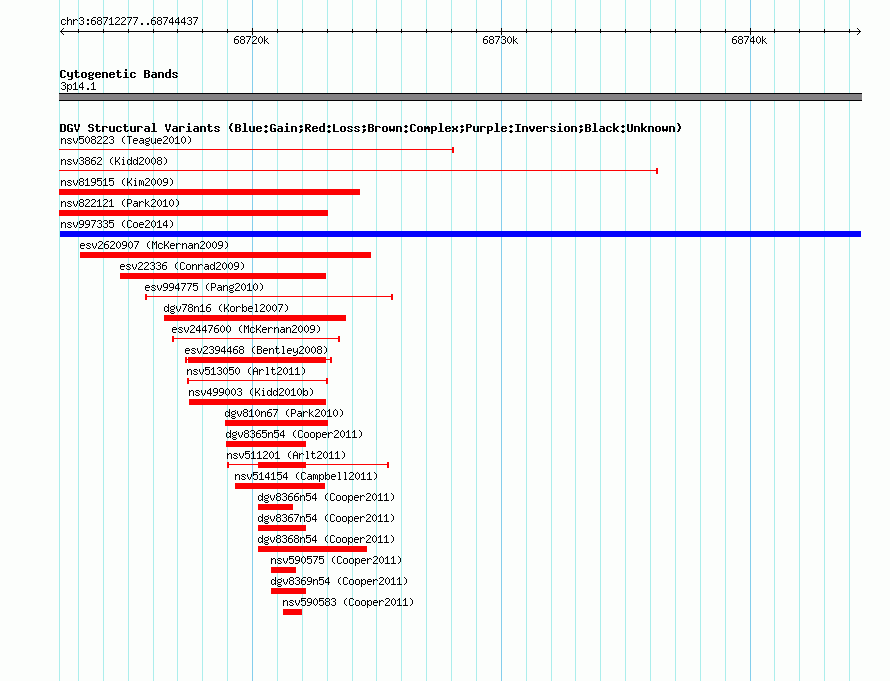Click the esv994775 (Pang2010) label
Image resolution: width=890 pixels, height=681 pixels.
(x=204, y=287)
